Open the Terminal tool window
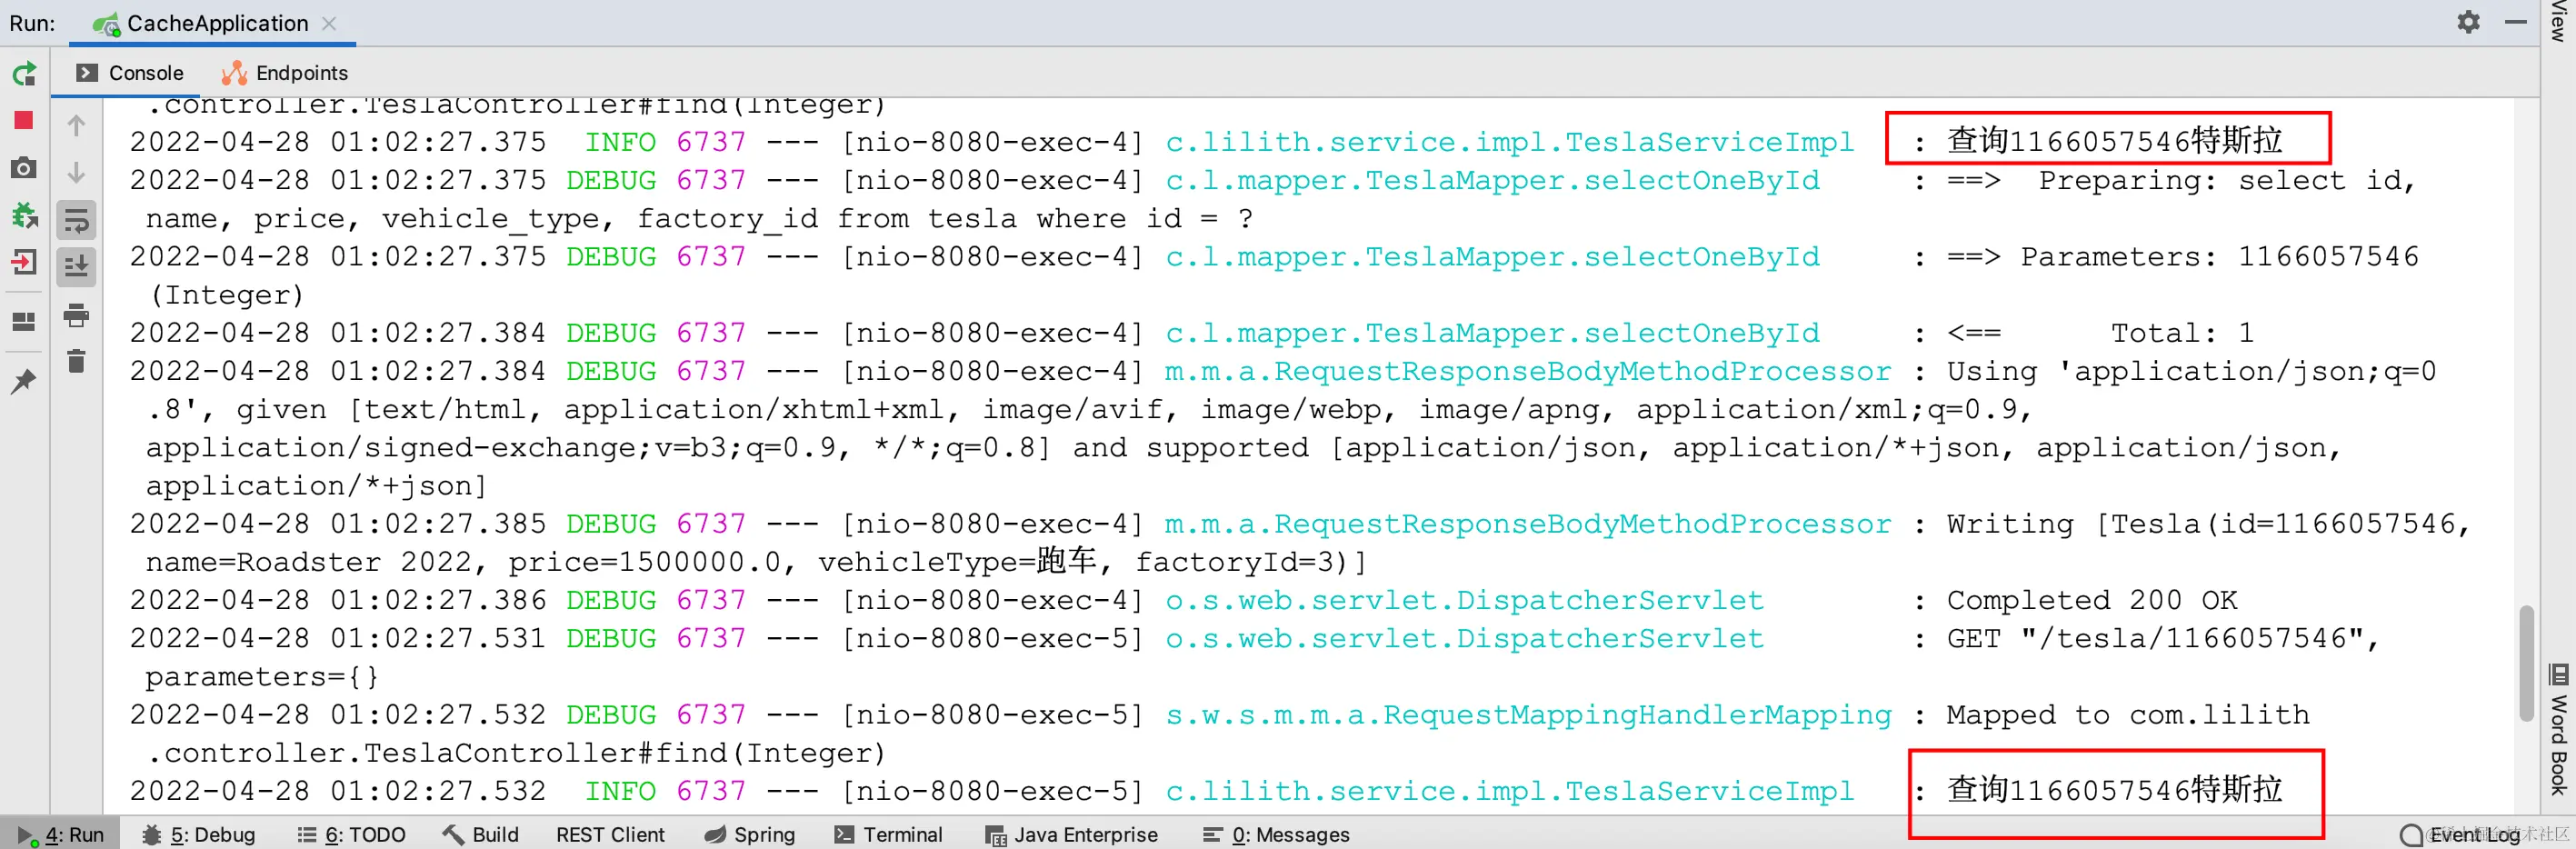2576x849 pixels. 889,835
